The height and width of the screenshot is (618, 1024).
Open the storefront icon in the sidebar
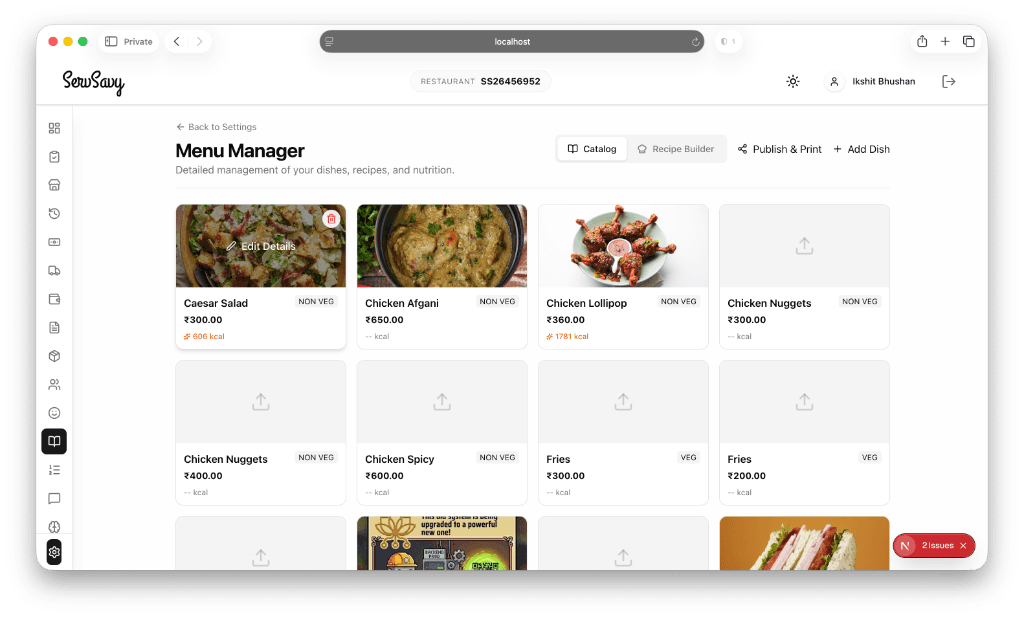[x=54, y=185]
